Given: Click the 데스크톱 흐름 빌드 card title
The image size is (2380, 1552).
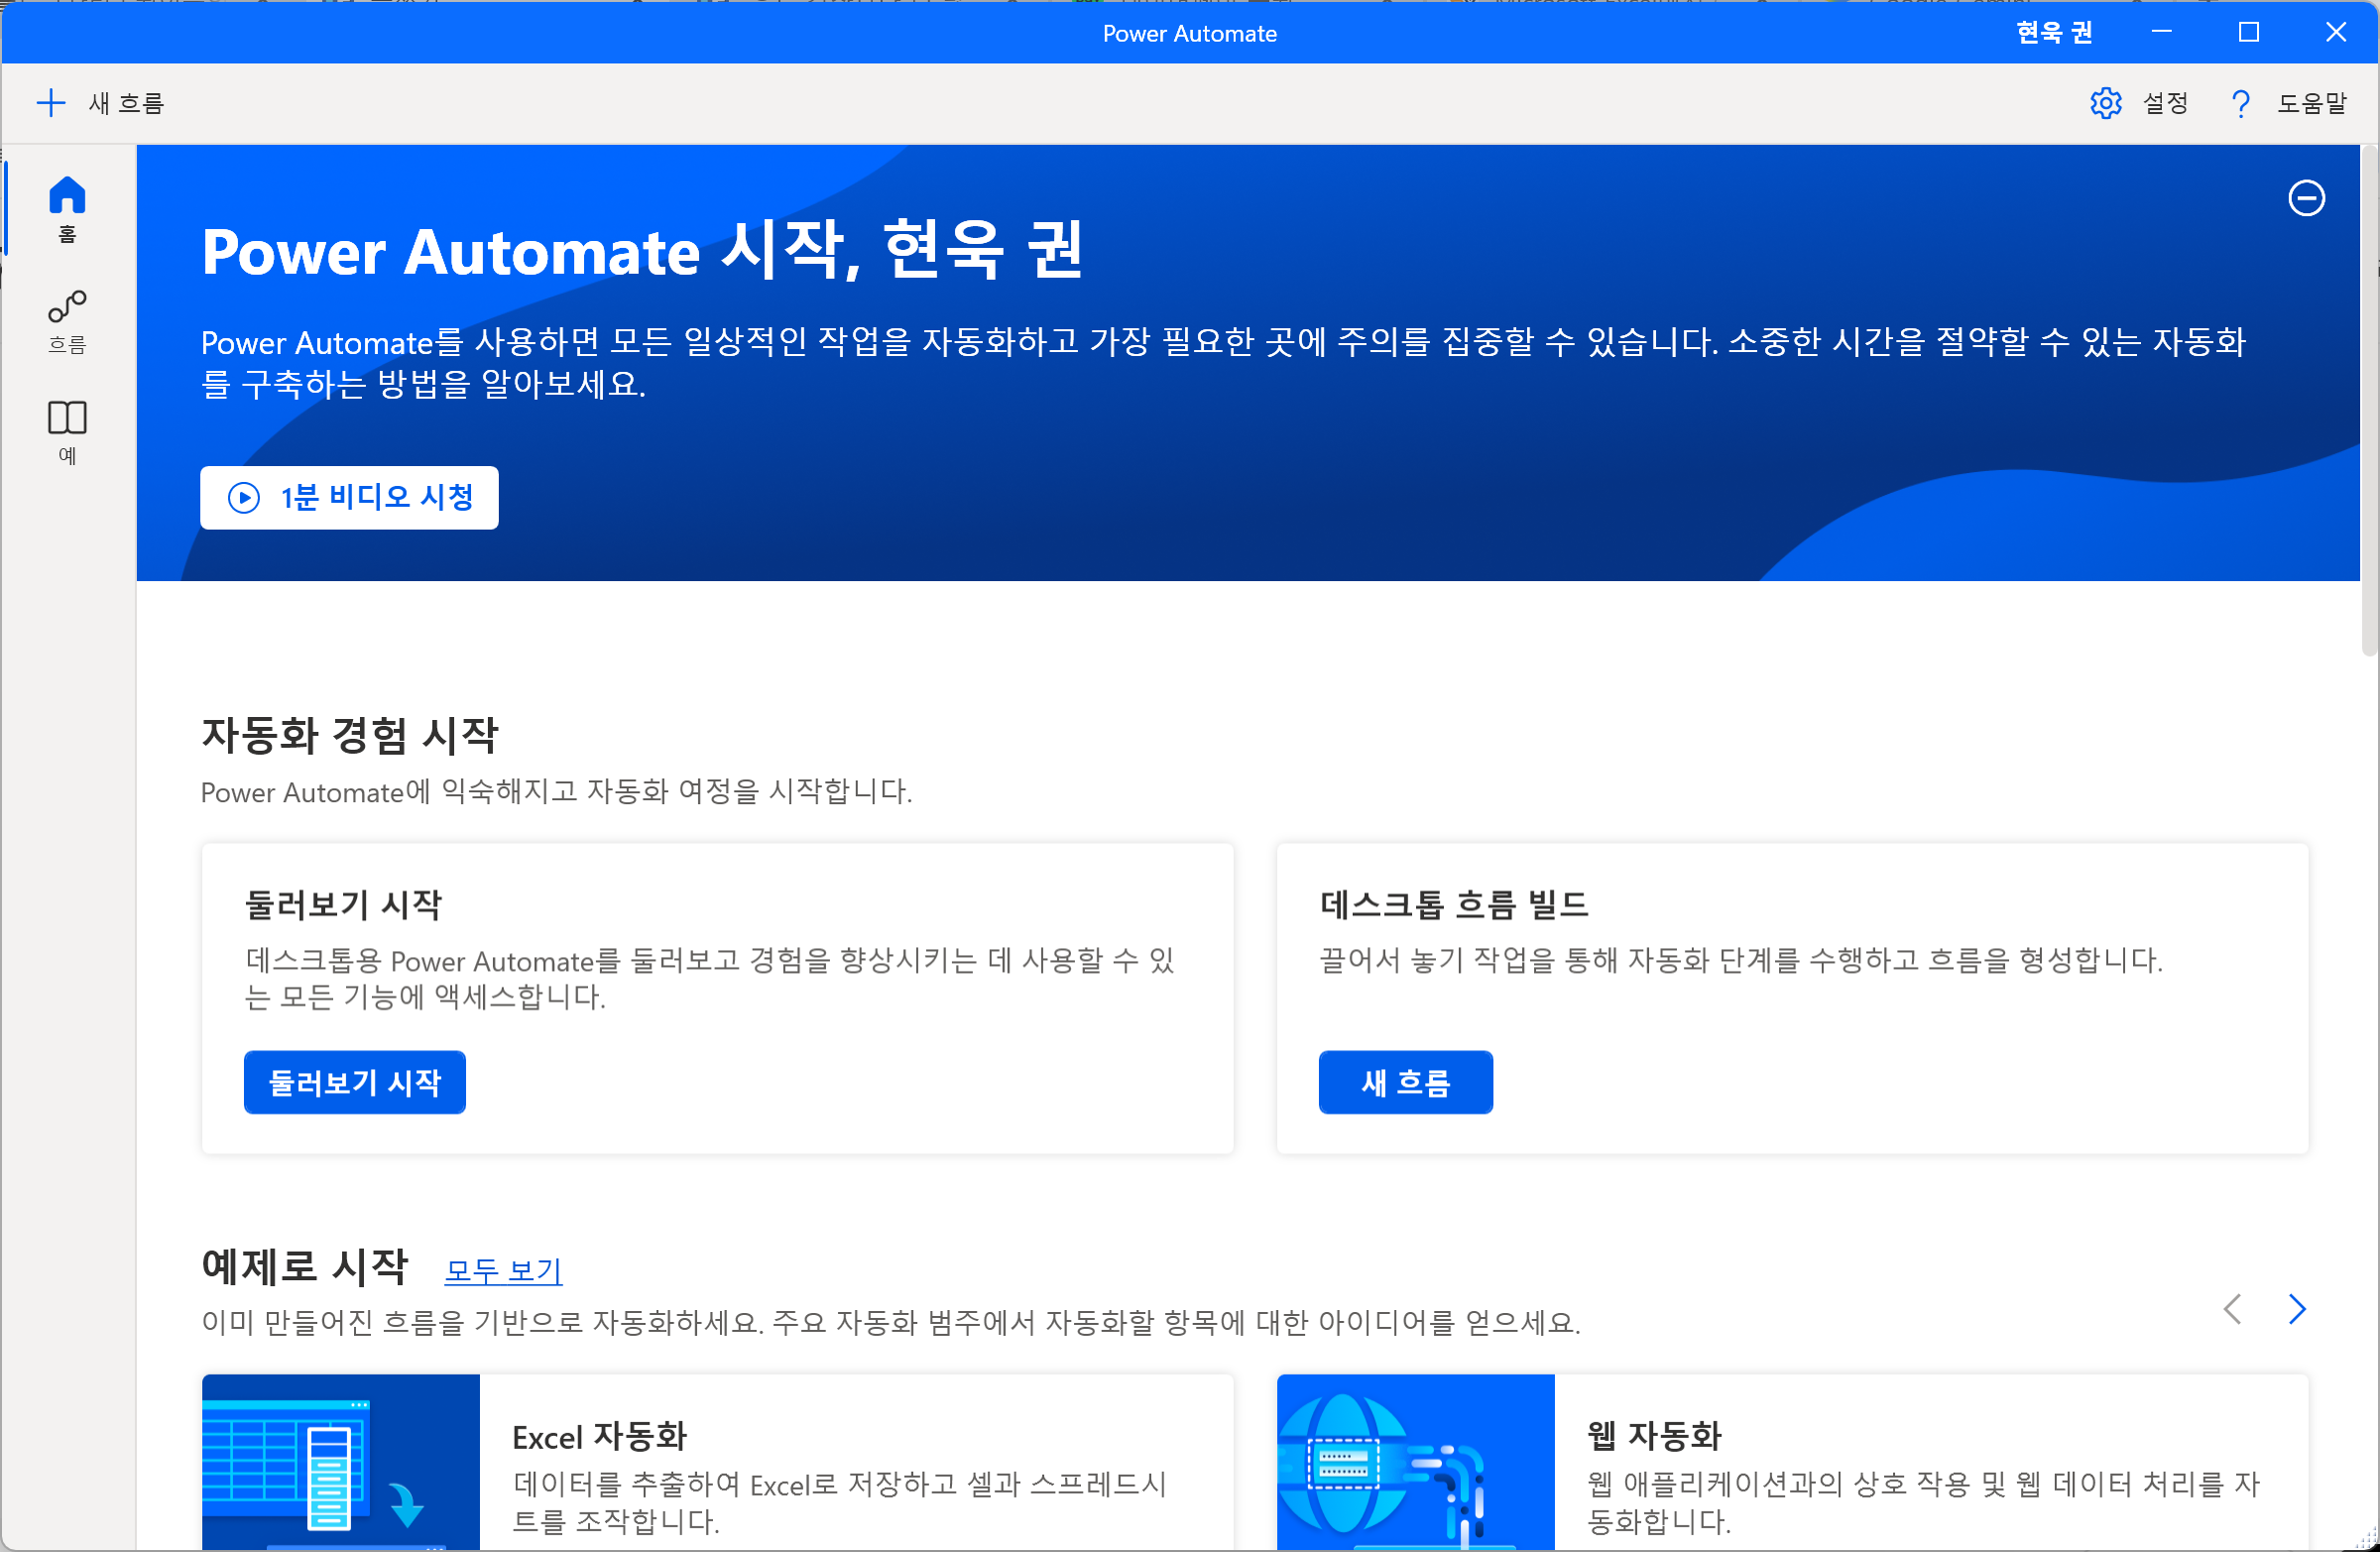Looking at the screenshot, I should 1453,905.
